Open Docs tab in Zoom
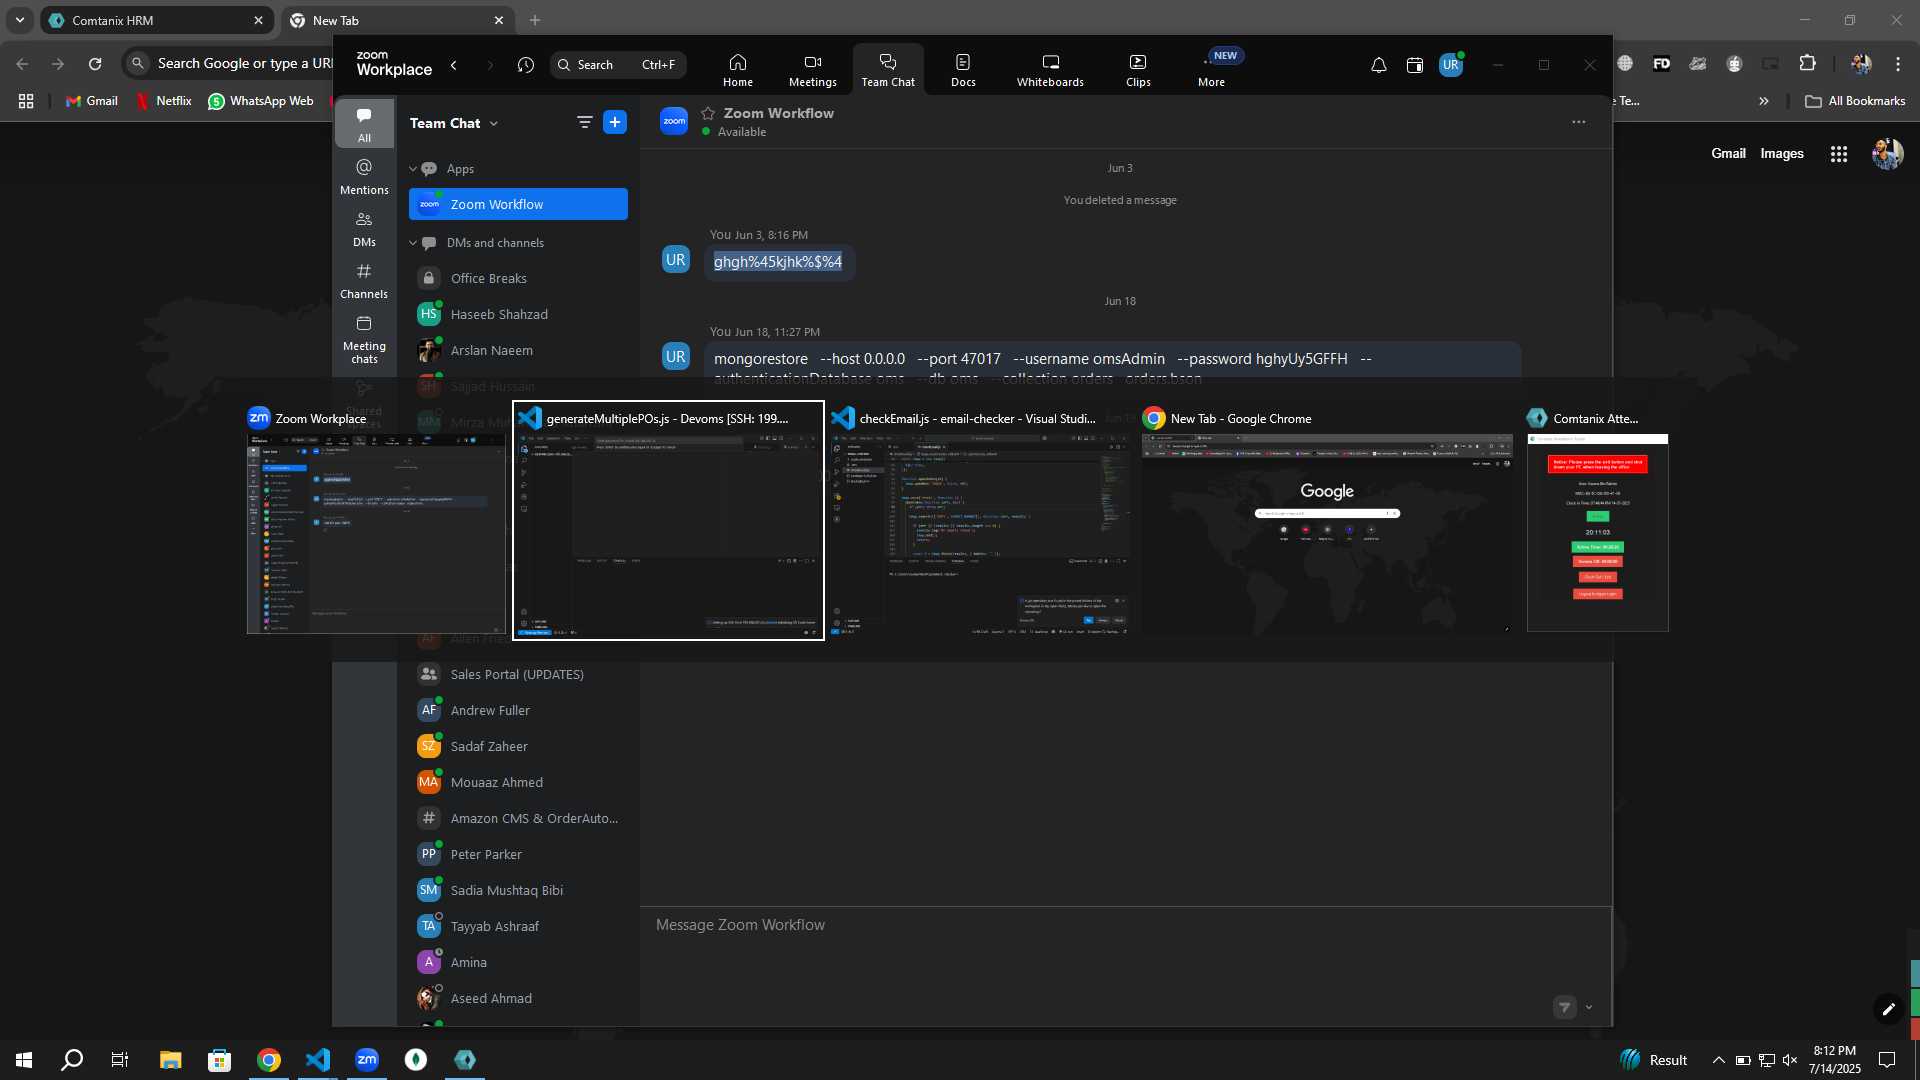1920x1080 pixels. (963, 69)
